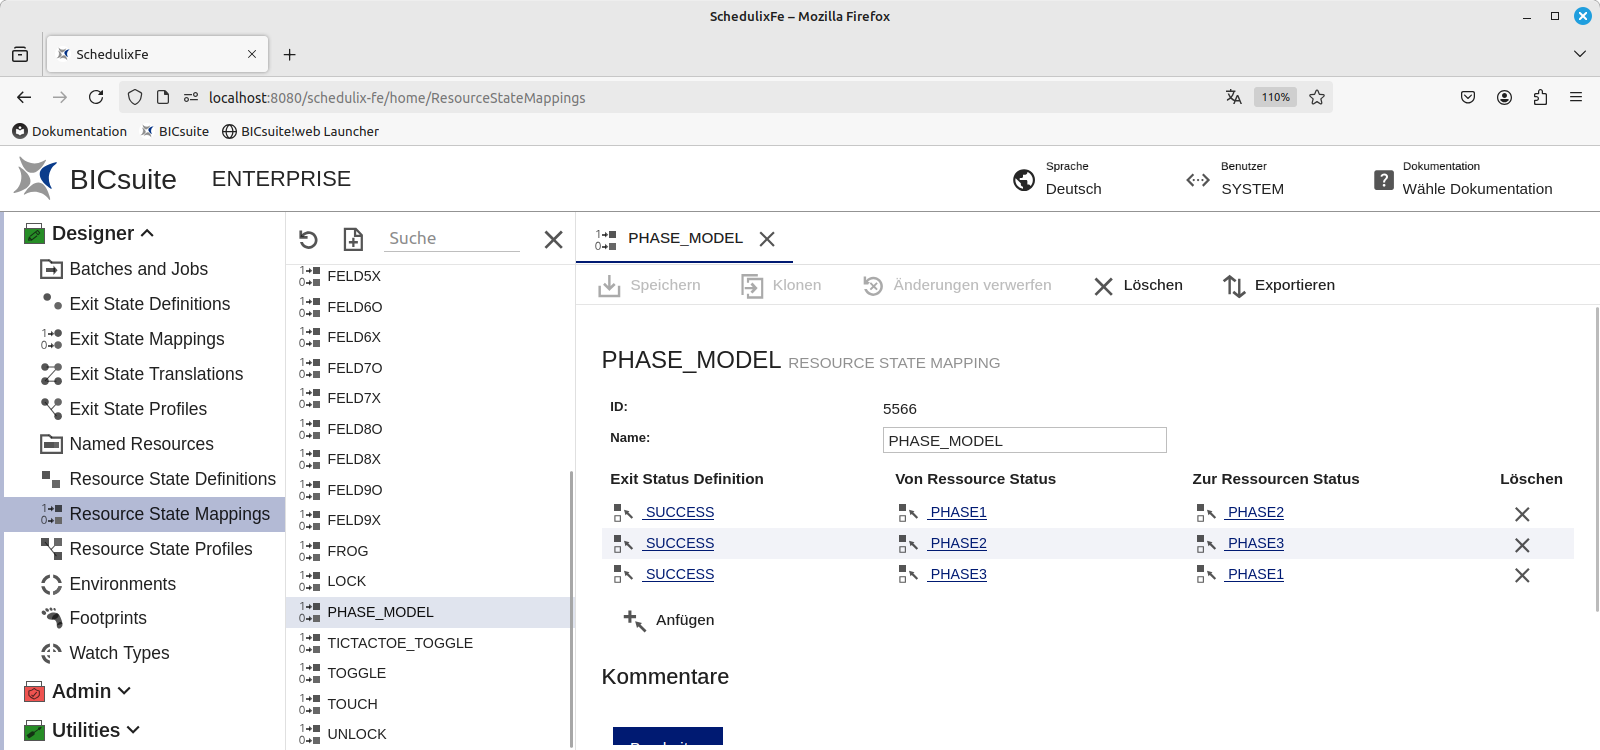Close the PHASE_MODEL tab
The width and height of the screenshot is (1600, 750).
tap(767, 239)
